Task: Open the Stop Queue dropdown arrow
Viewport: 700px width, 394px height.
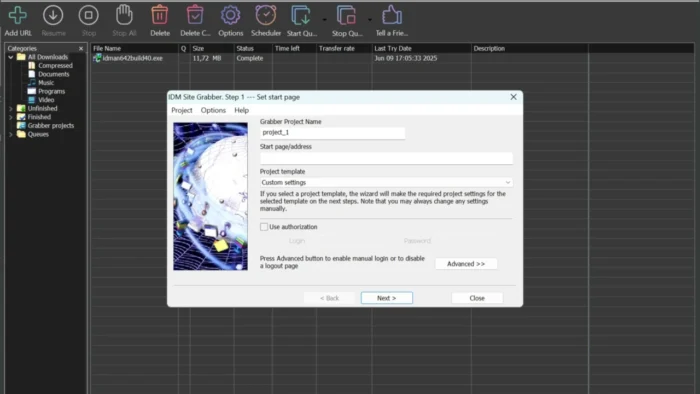Action: coord(370,20)
